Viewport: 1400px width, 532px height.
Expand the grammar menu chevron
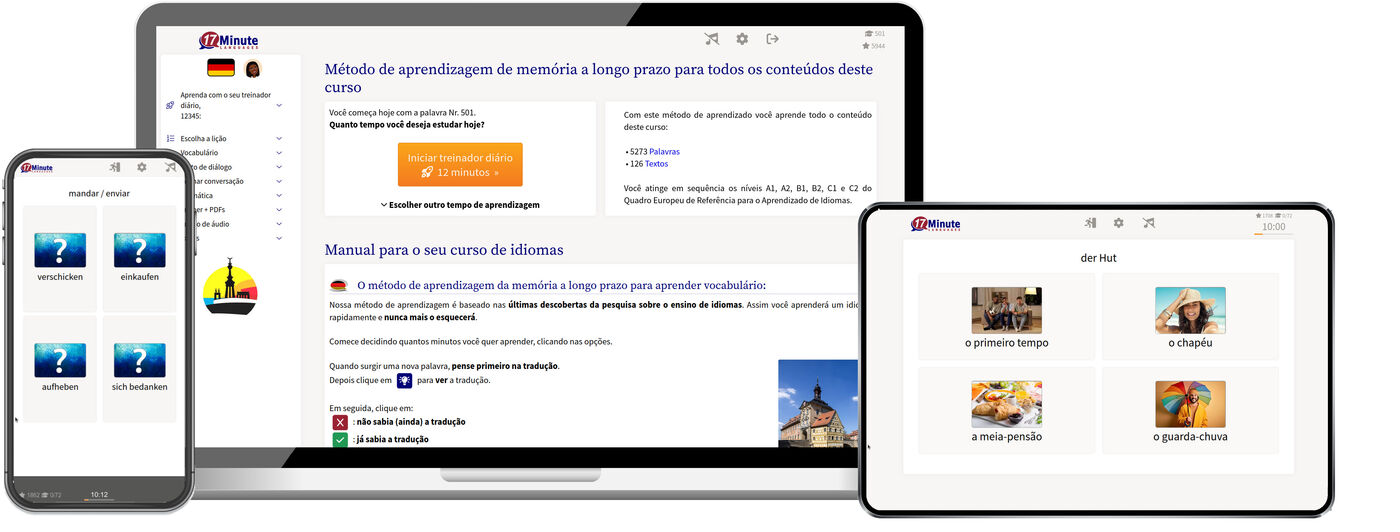click(279, 196)
